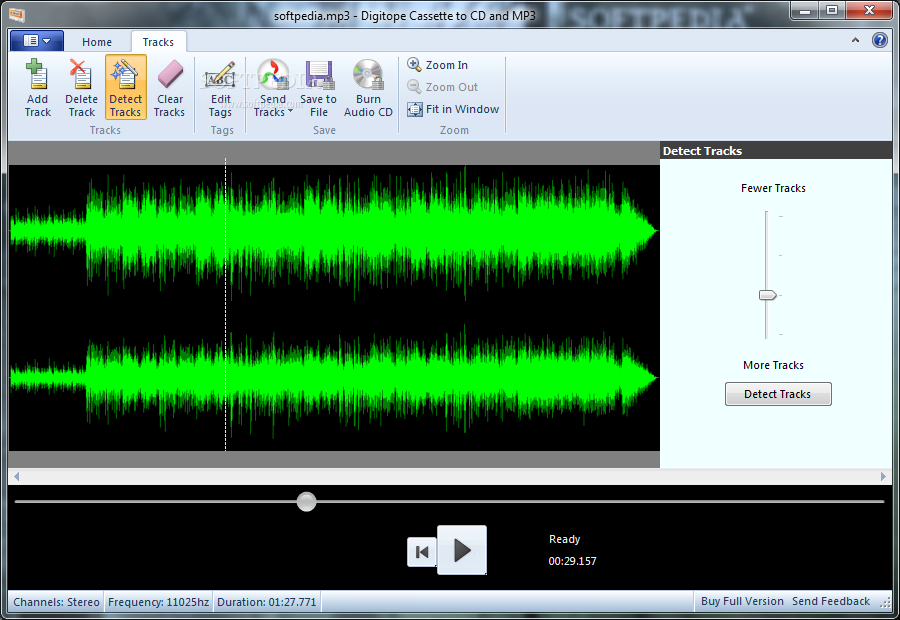
Task: Click the skip to start button
Action: [x=422, y=552]
